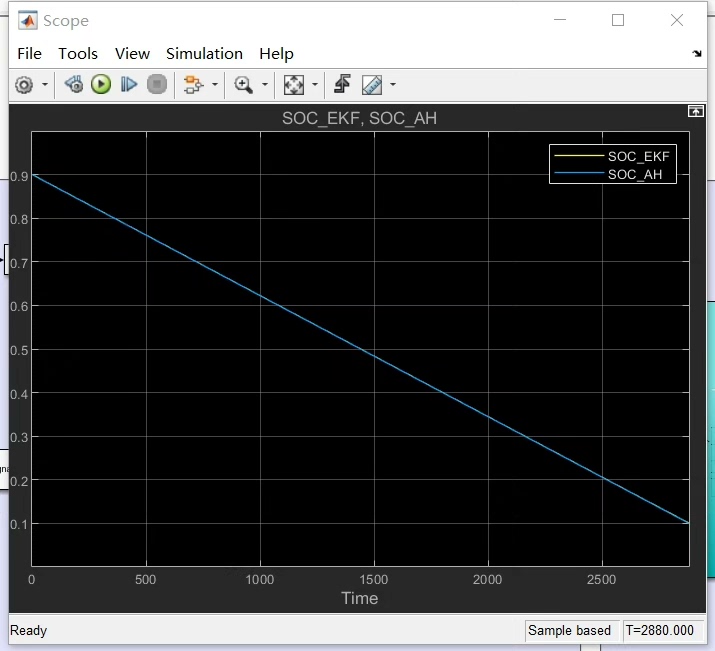The width and height of the screenshot is (715, 651).
Task: Open the Simulation menu
Action: click(x=204, y=54)
